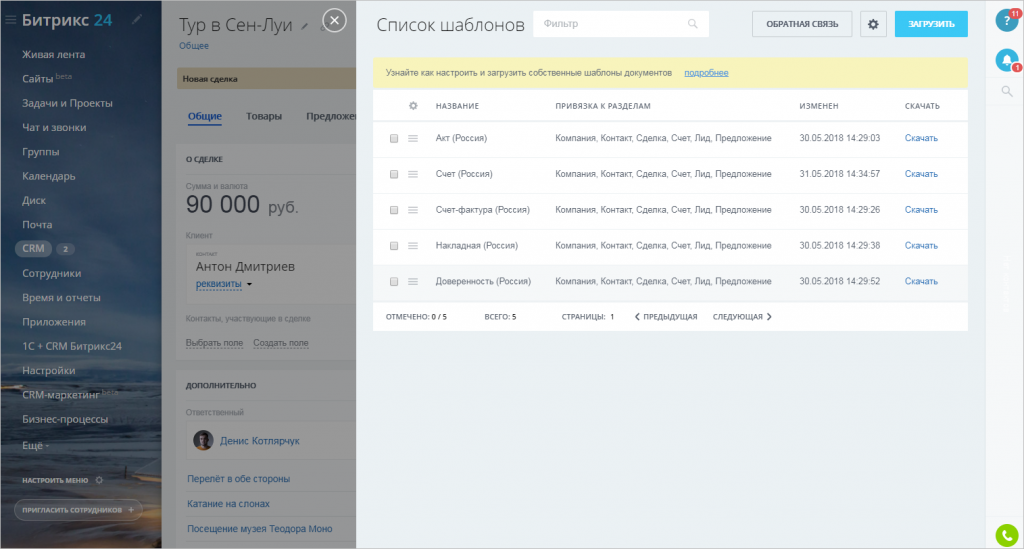This screenshot has height=549, width=1024.
Task: Tick the checkbox for Счет (Россия)
Action: coord(394,174)
